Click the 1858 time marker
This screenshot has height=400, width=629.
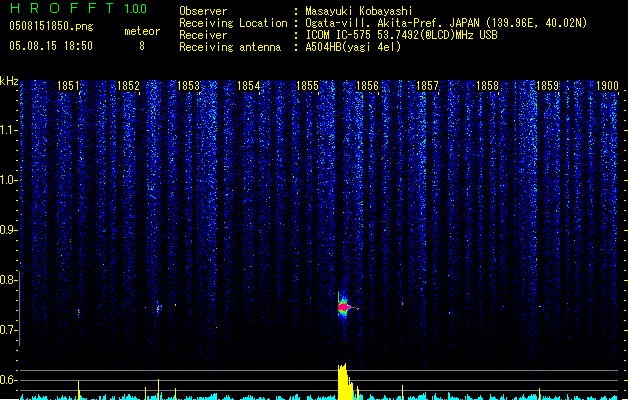click(x=487, y=86)
